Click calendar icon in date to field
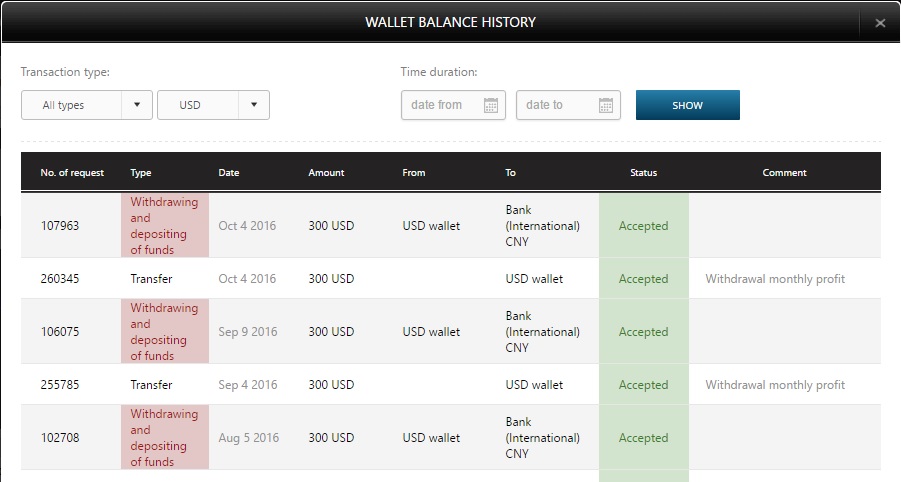Screen dimensions: 901x482 point(605,105)
